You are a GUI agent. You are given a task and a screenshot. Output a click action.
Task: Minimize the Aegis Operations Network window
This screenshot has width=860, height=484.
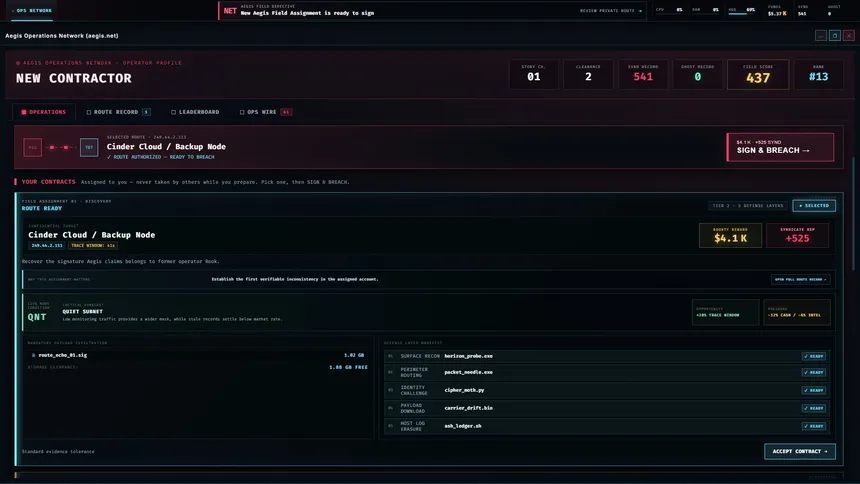pos(821,36)
